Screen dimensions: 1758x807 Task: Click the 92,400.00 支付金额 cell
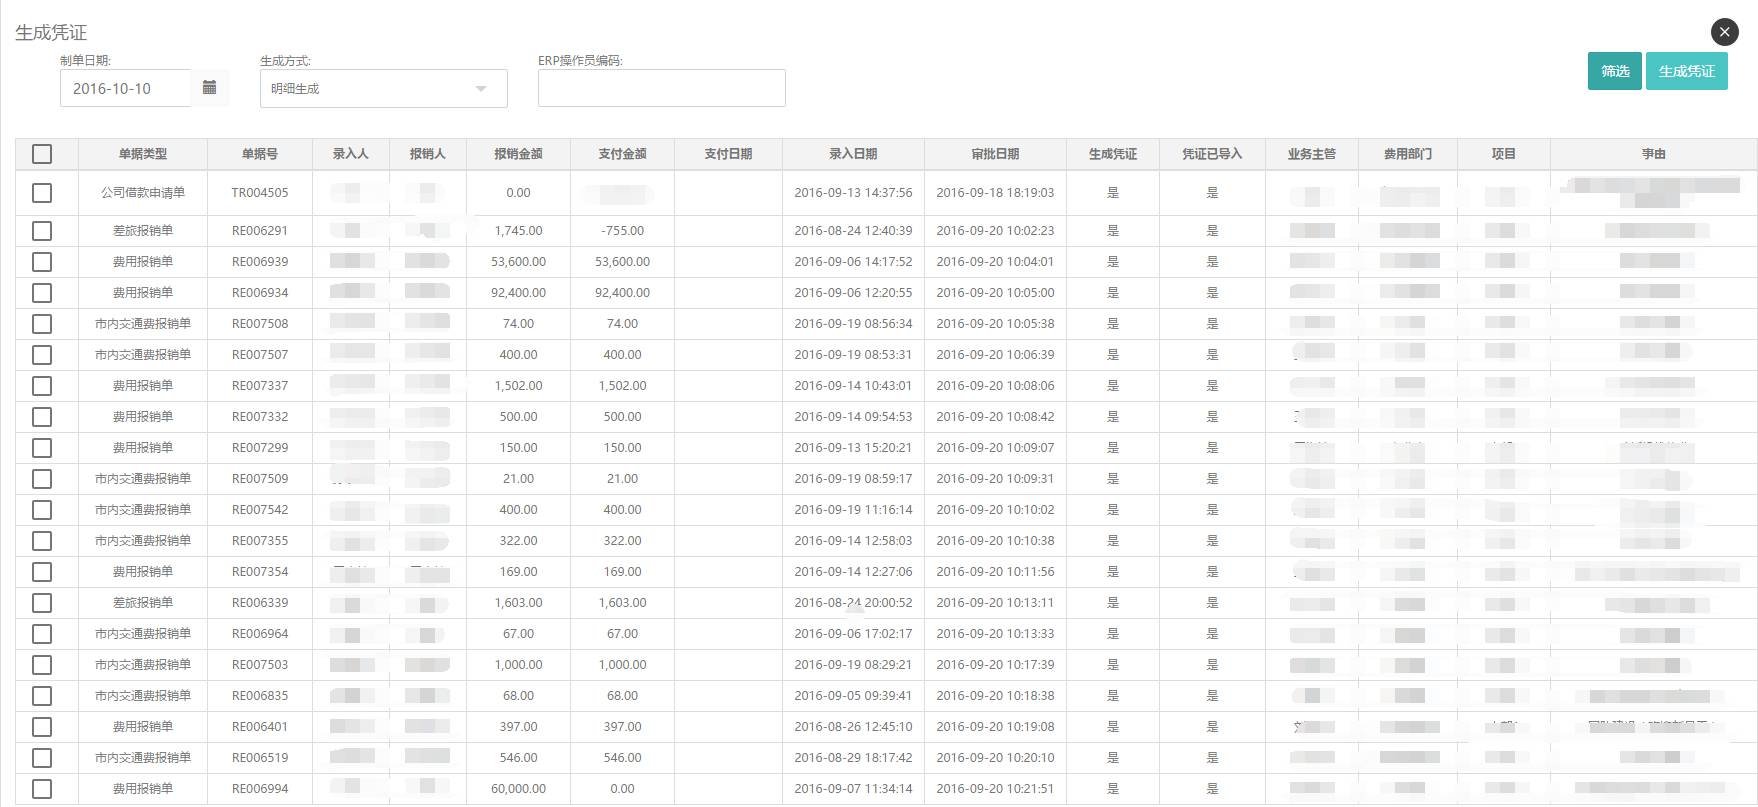point(622,293)
